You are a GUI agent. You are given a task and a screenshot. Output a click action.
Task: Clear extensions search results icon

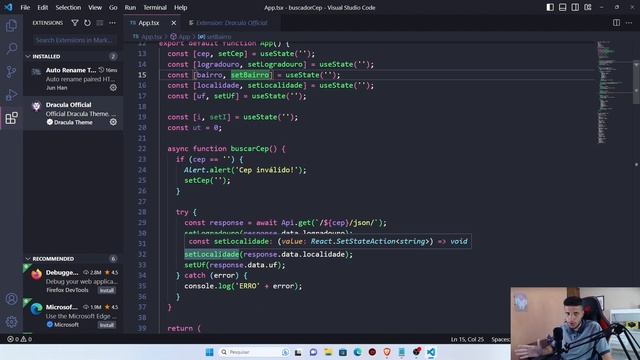(100, 23)
